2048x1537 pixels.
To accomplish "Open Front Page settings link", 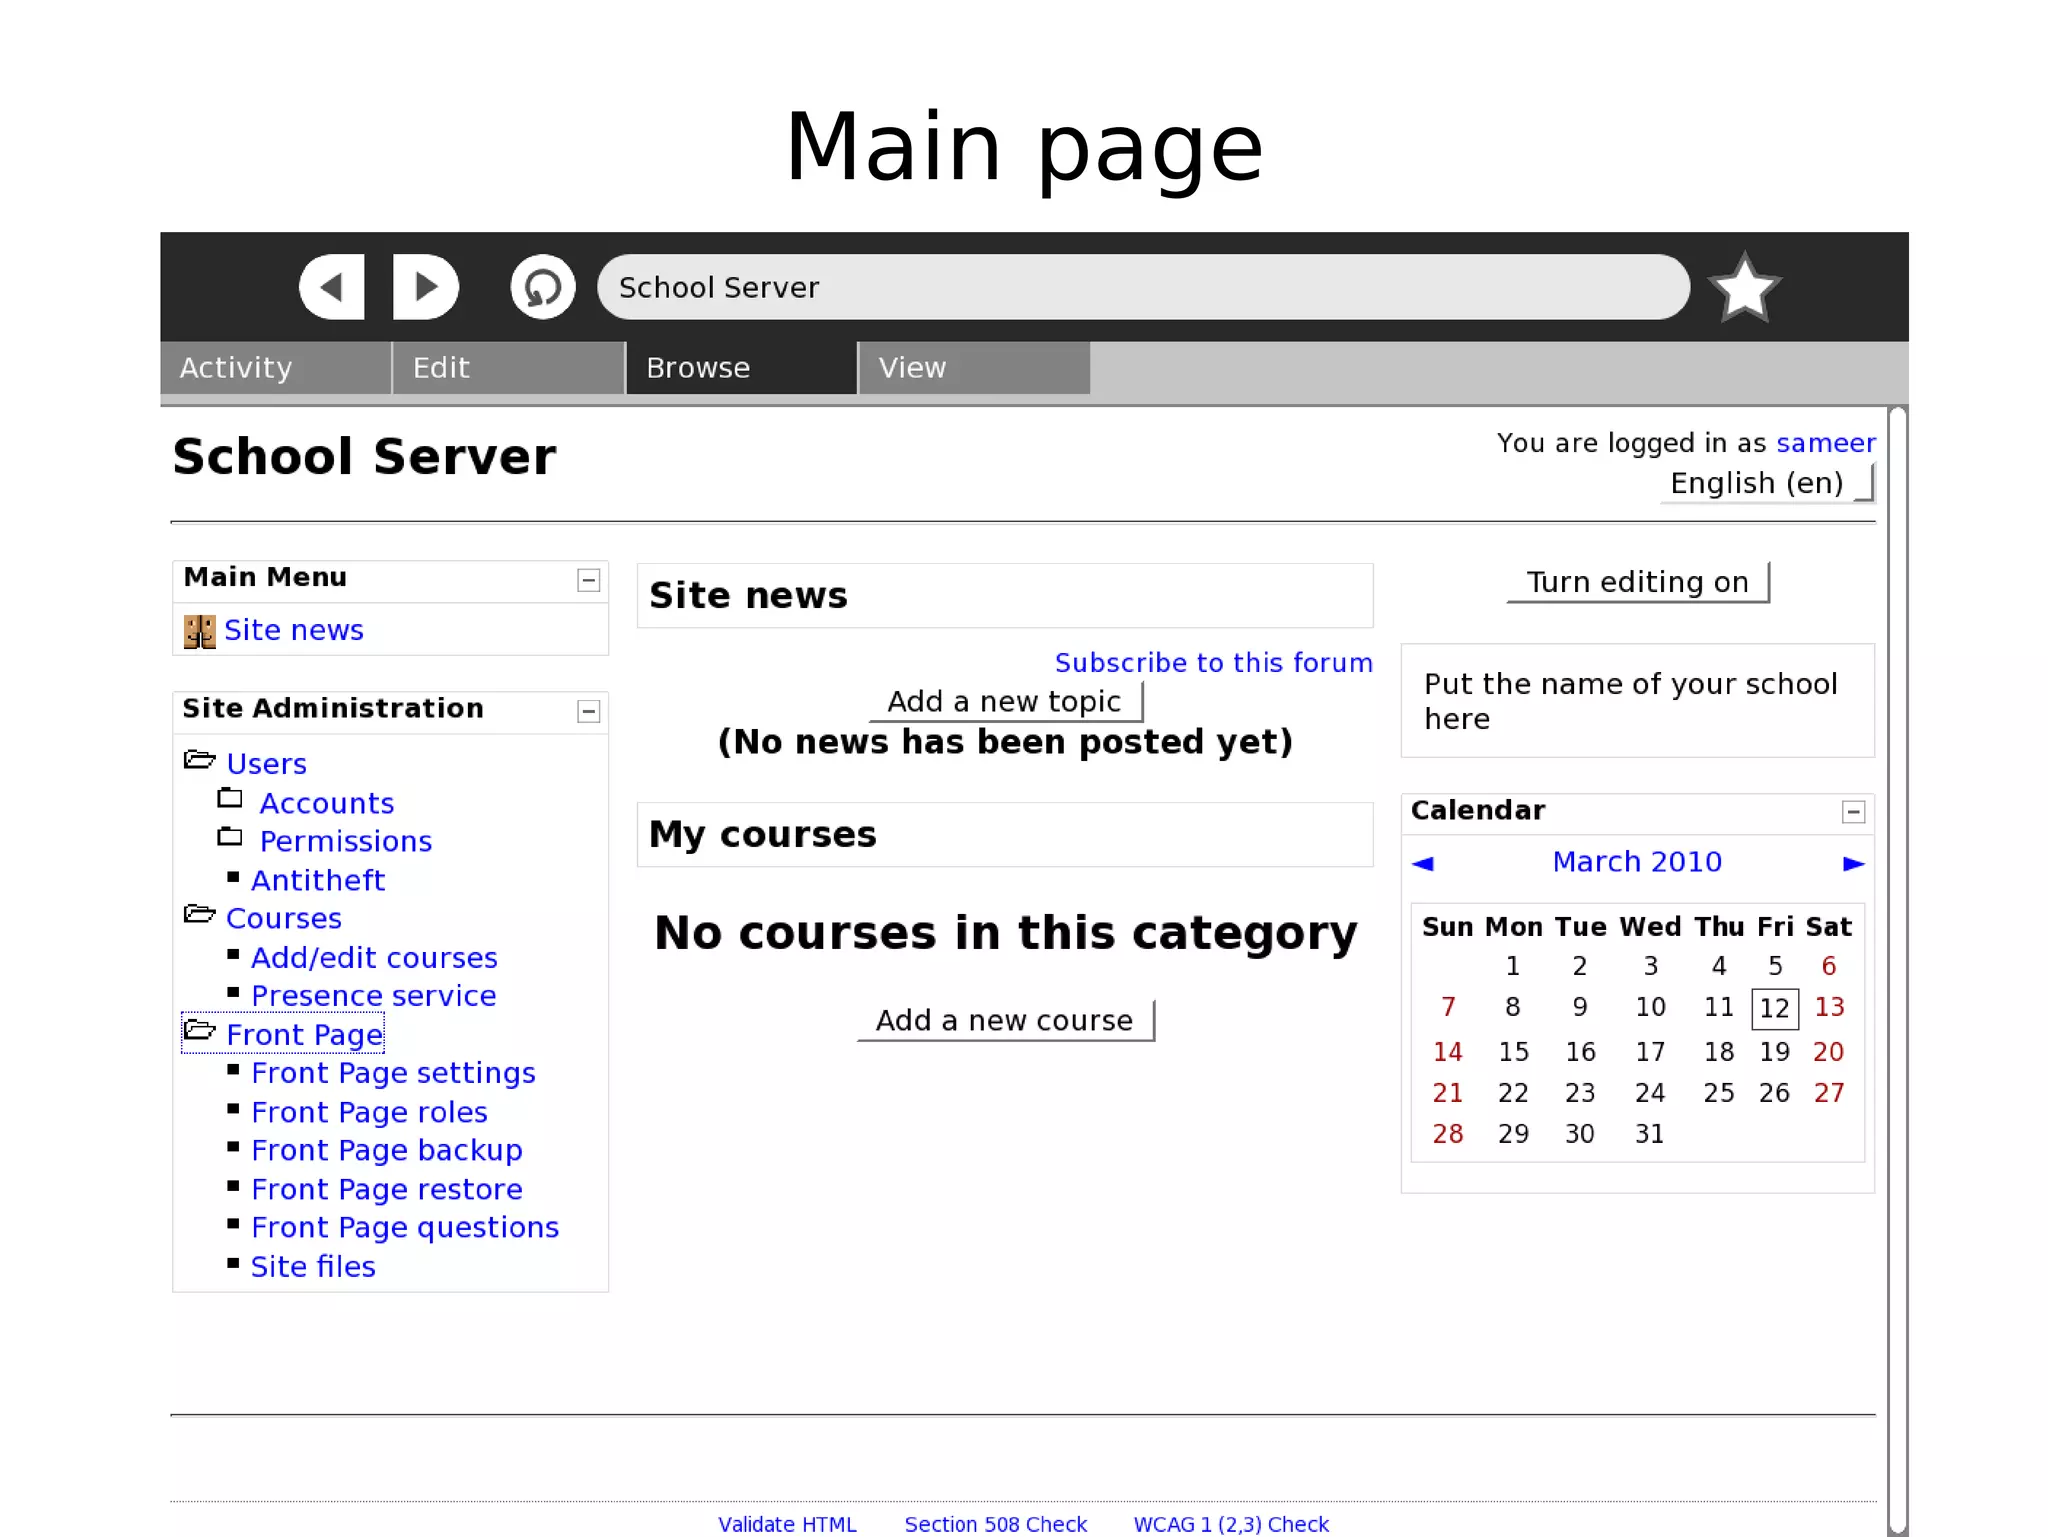I will (393, 1073).
